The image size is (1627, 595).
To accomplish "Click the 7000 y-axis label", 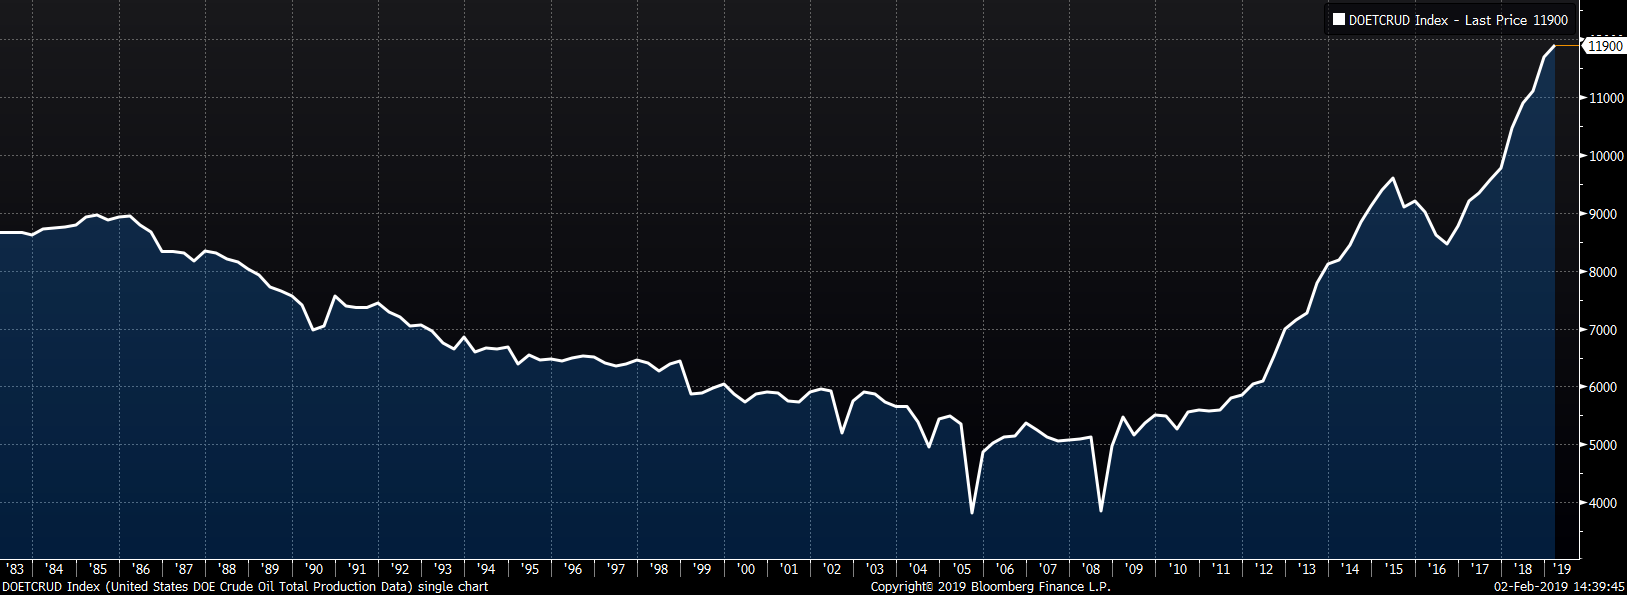I will (1603, 330).
